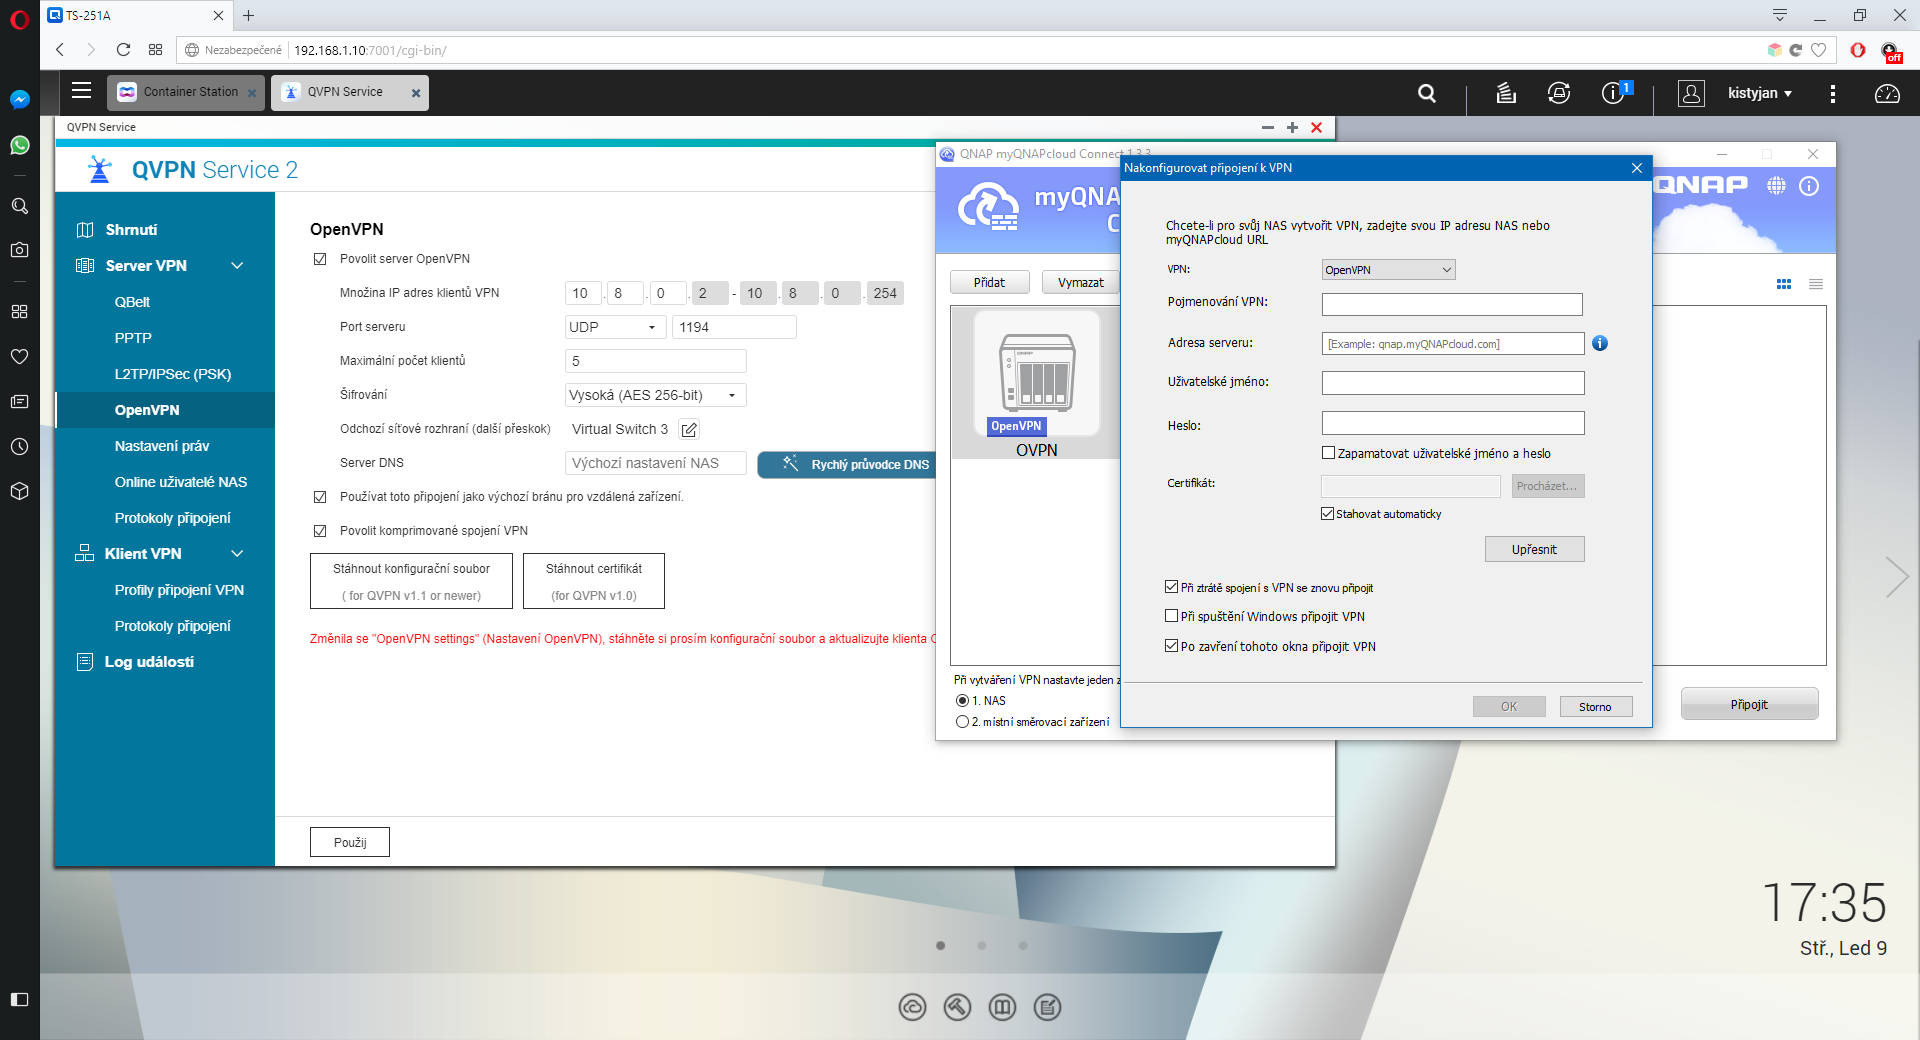This screenshot has width=1920, height=1040.
Task: Click Storno in the VPN dialog
Action: point(1596,707)
